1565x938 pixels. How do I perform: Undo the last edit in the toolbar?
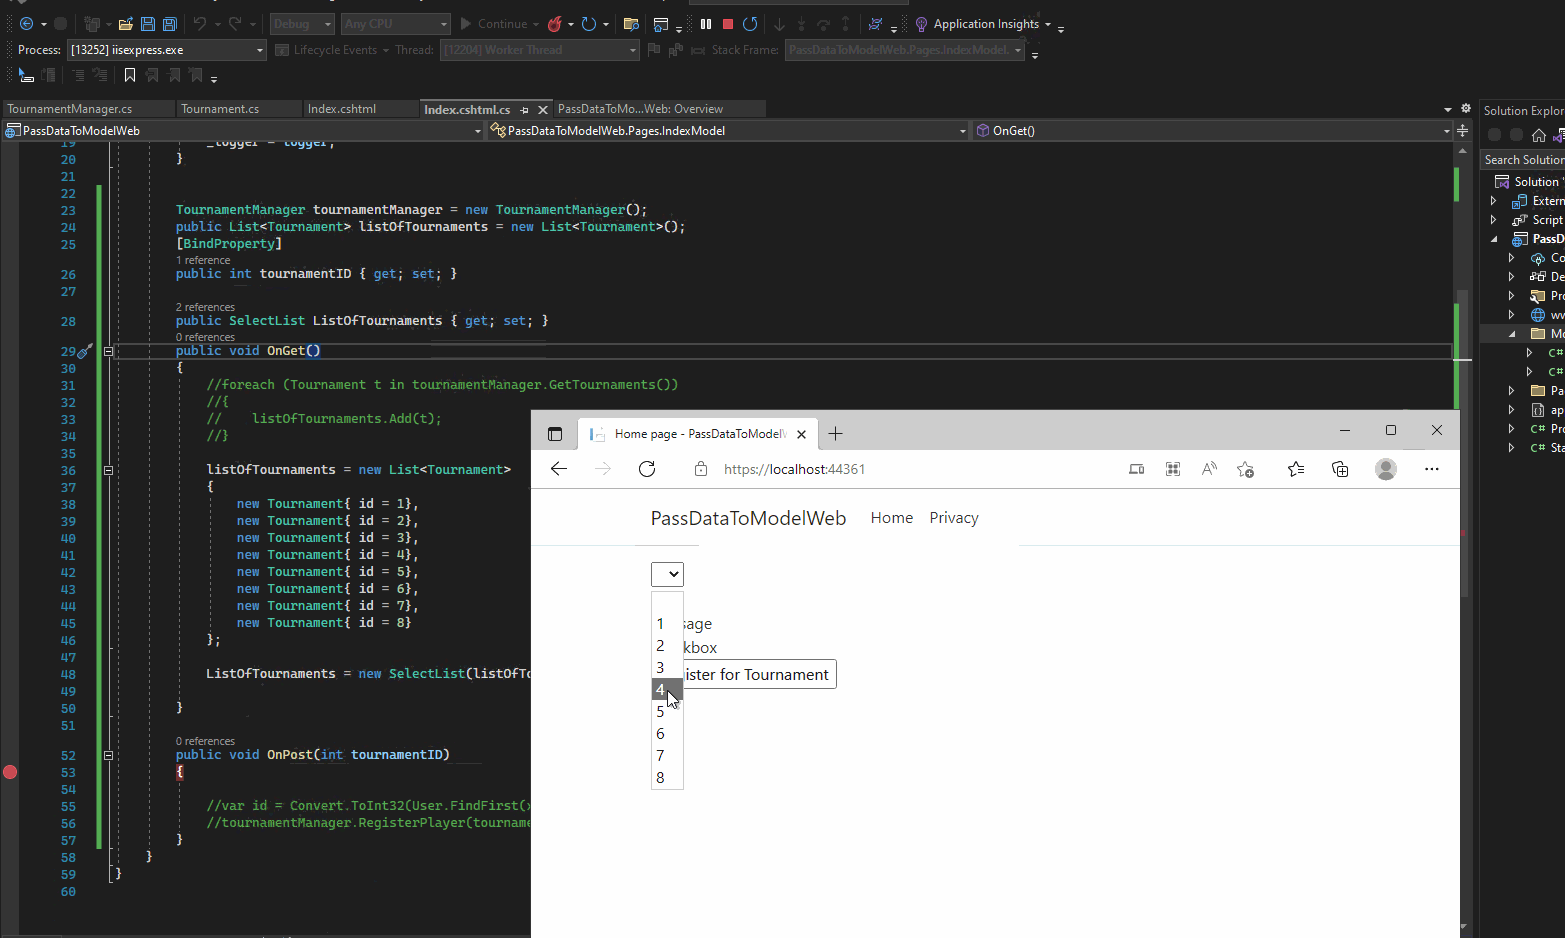click(200, 24)
